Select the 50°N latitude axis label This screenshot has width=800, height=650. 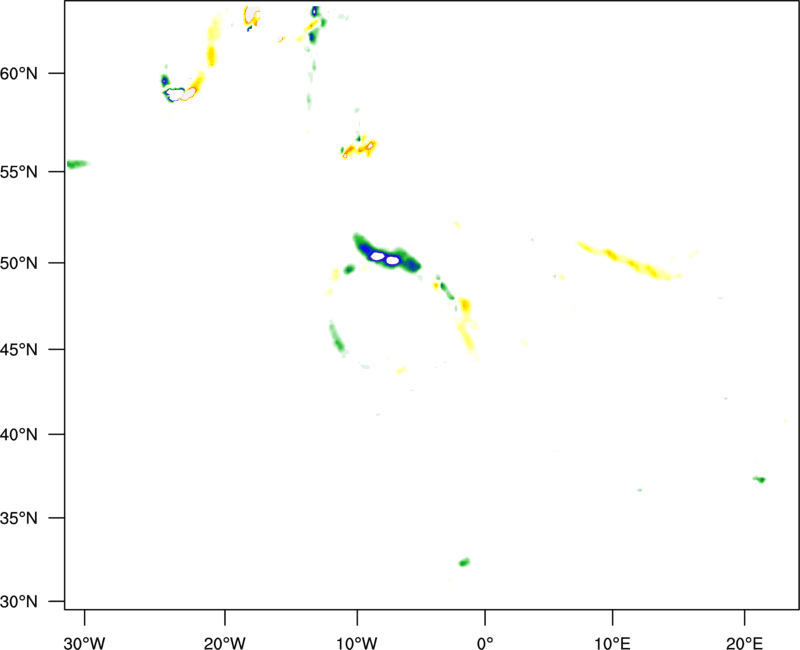(19, 263)
